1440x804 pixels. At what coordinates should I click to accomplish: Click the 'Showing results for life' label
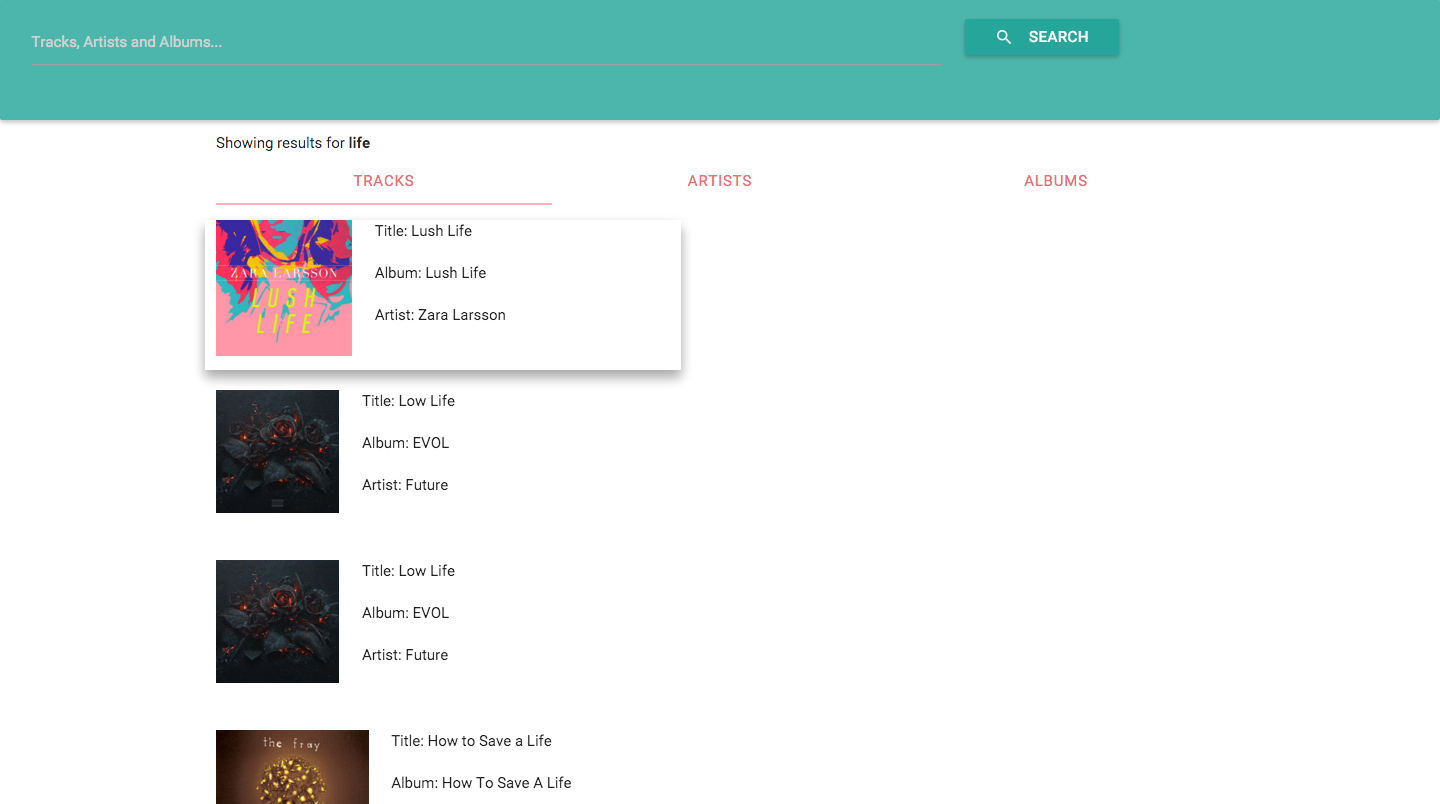coord(293,143)
